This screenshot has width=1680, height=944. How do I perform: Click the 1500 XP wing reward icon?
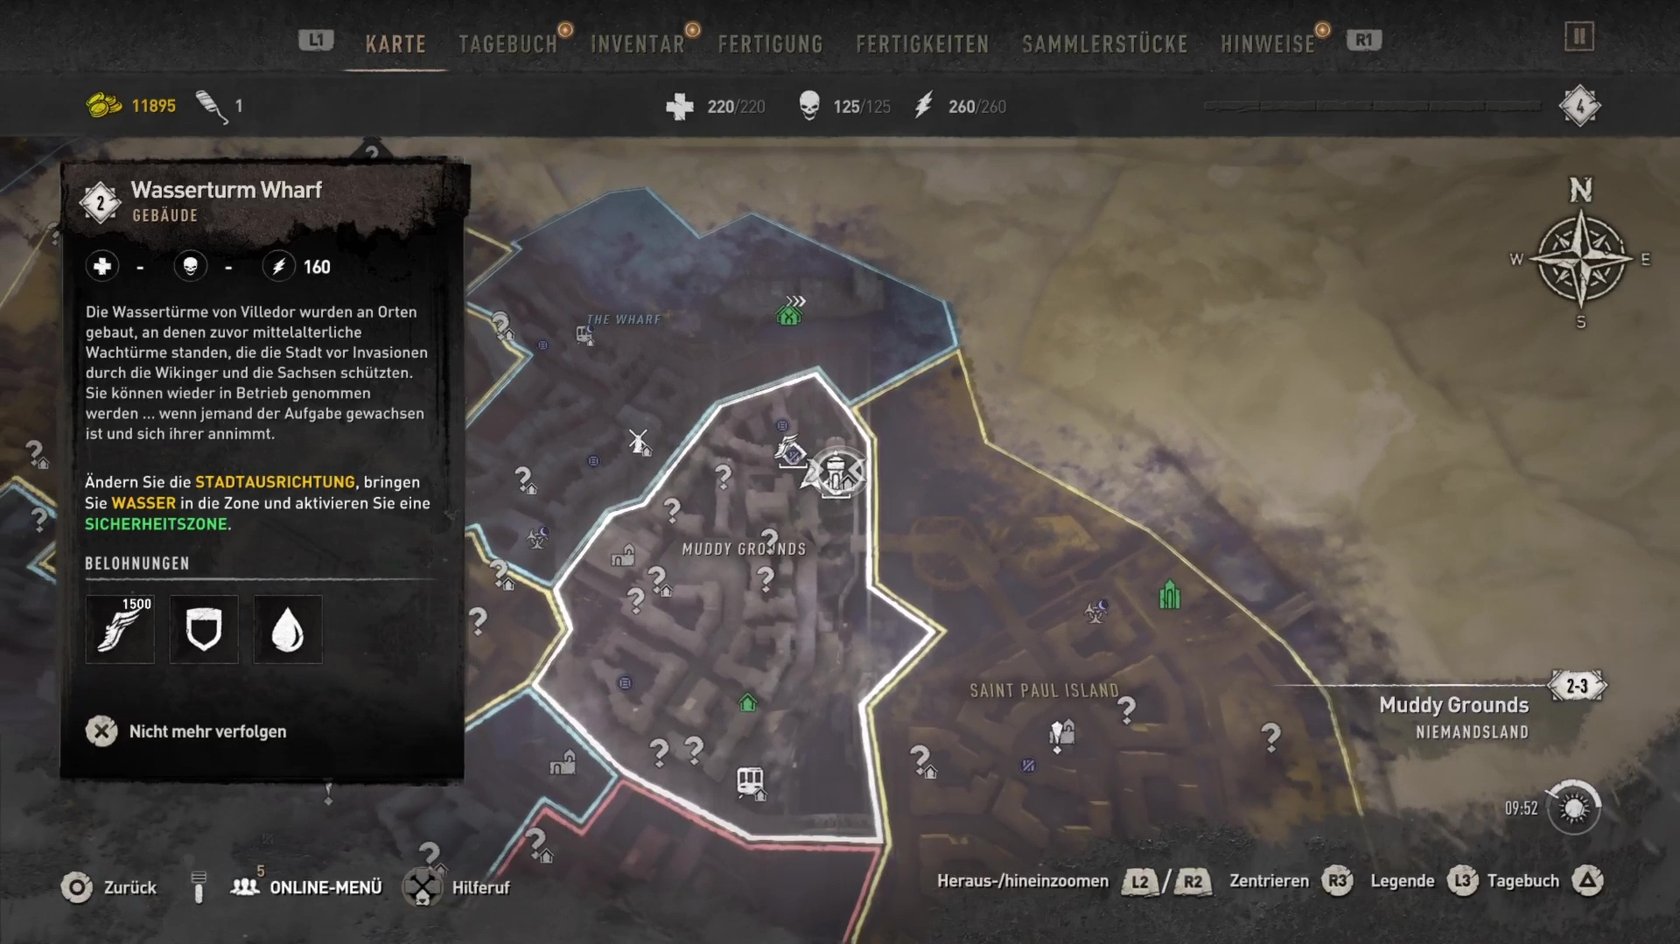pyautogui.click(x=120, y=630)
